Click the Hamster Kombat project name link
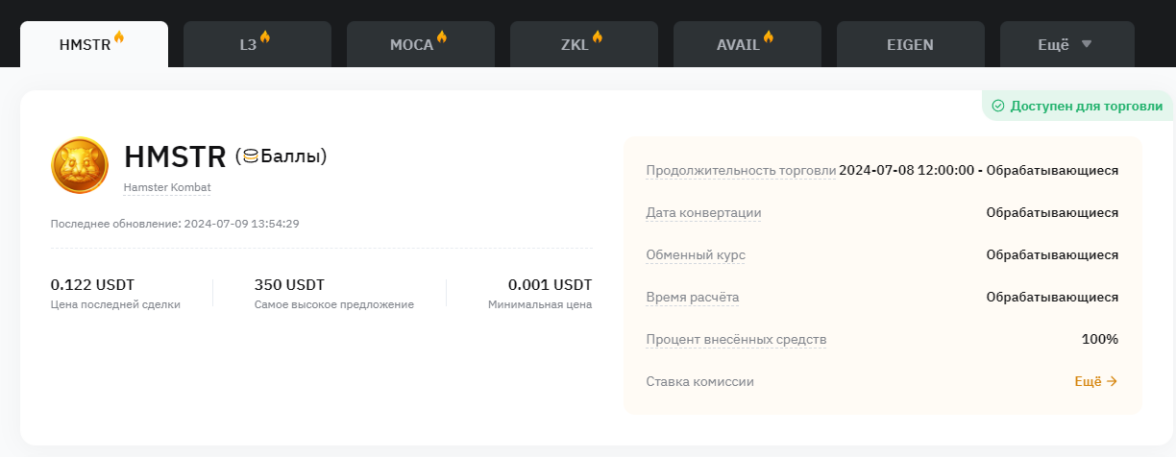Screen dimensions: 1176x457 point(167,187)
